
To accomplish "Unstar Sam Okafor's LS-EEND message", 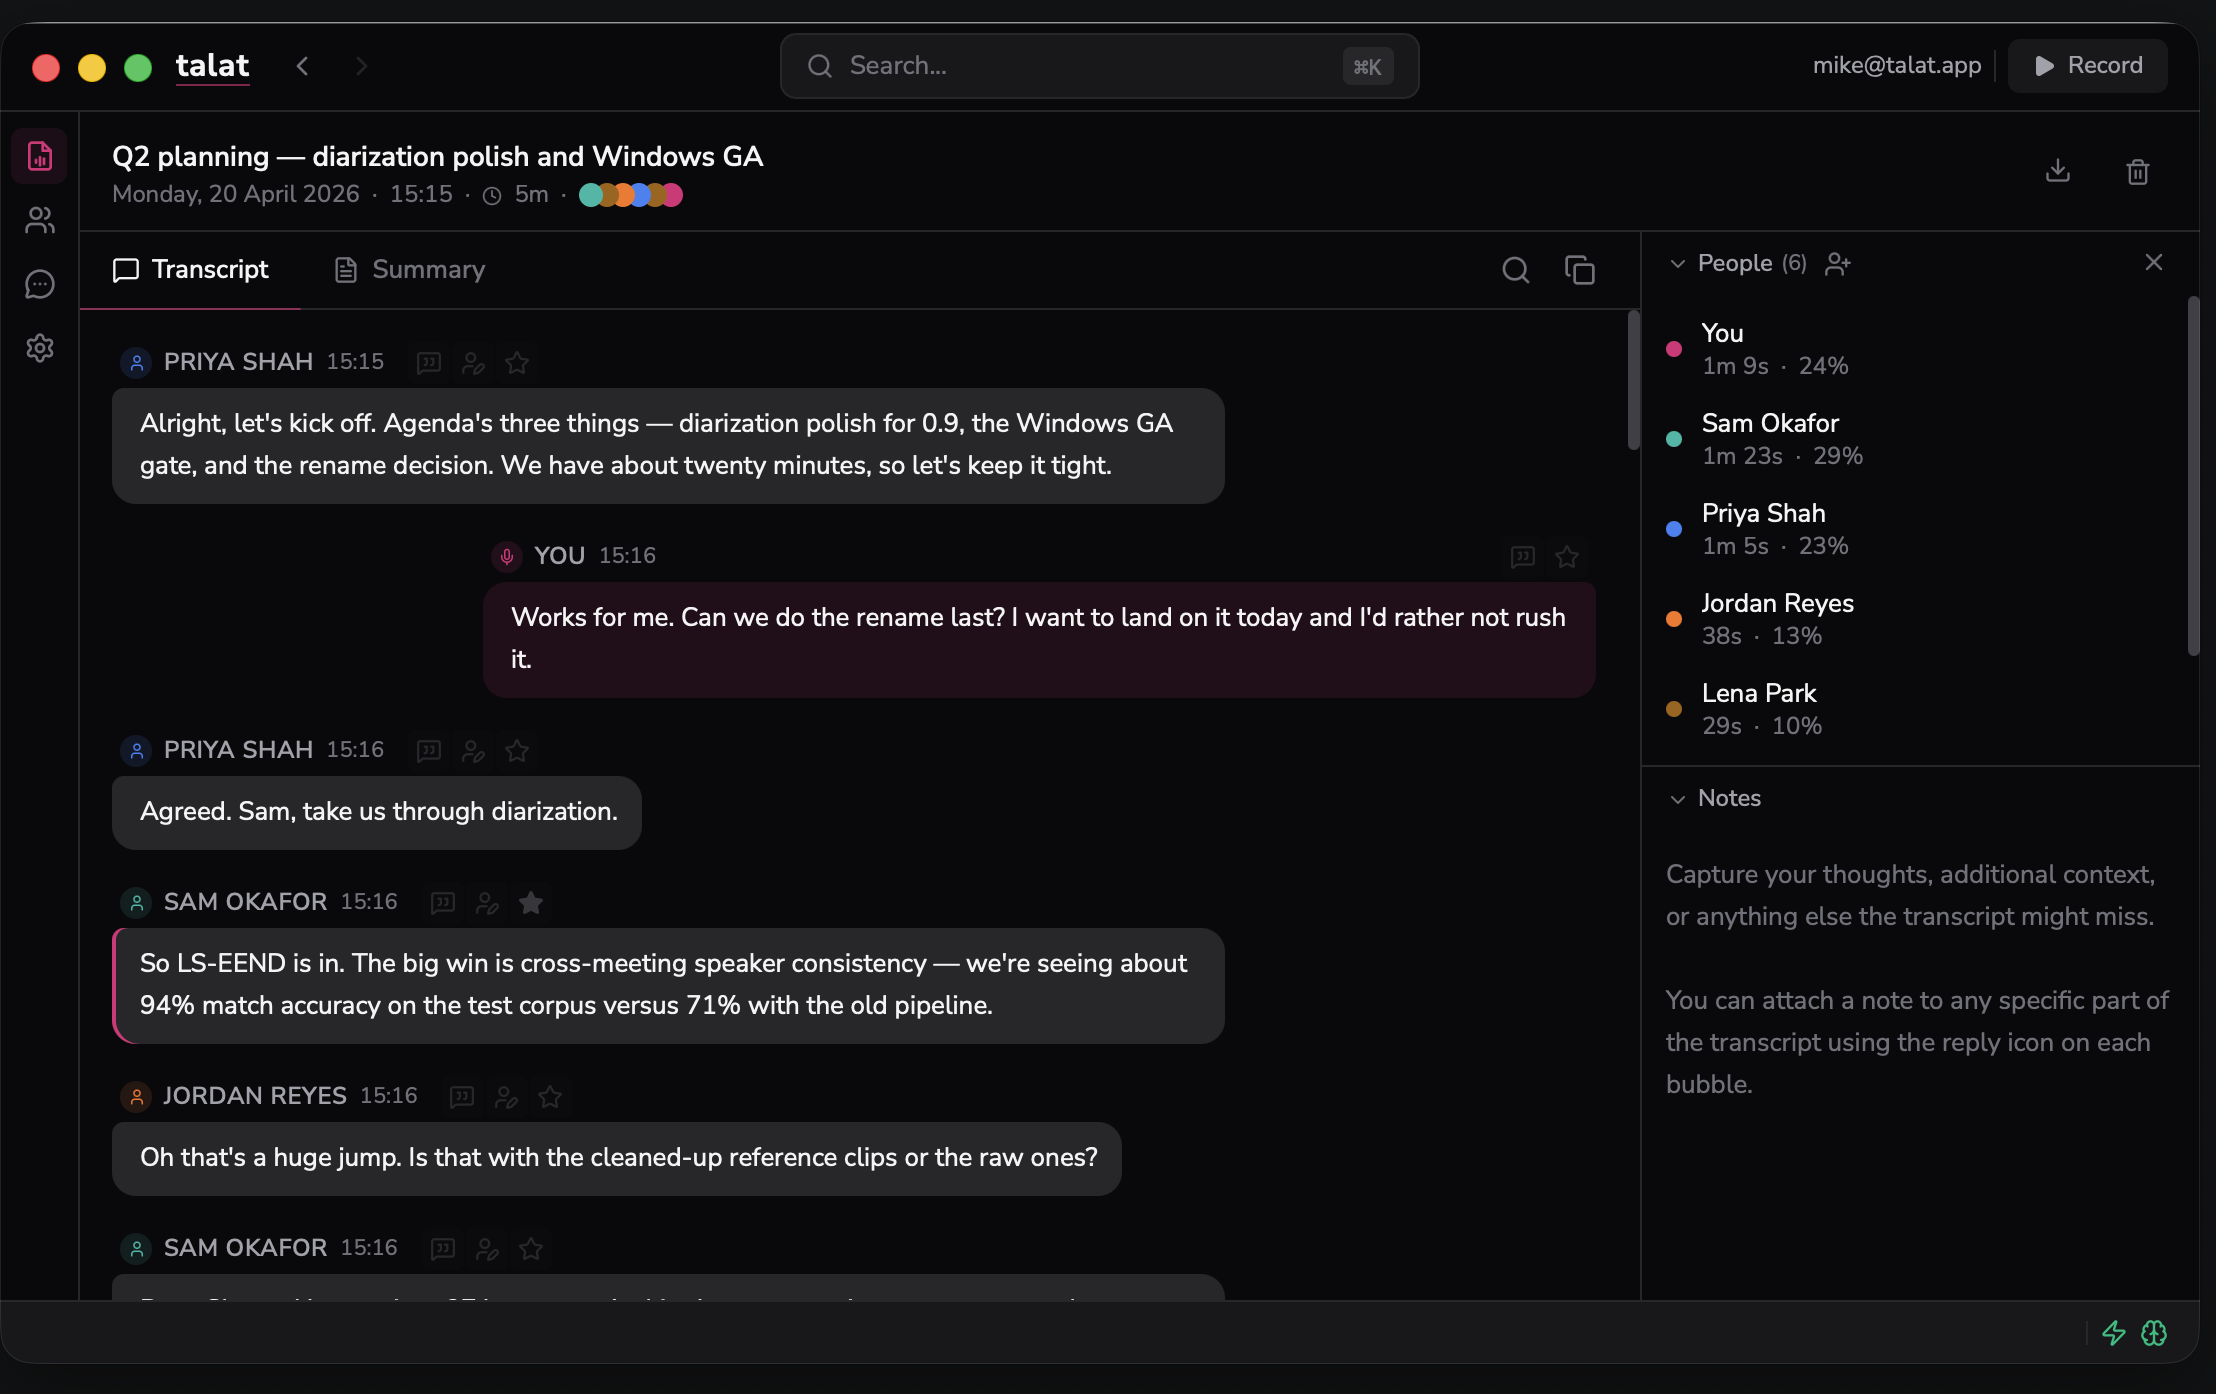I will [x=531, y=903].
